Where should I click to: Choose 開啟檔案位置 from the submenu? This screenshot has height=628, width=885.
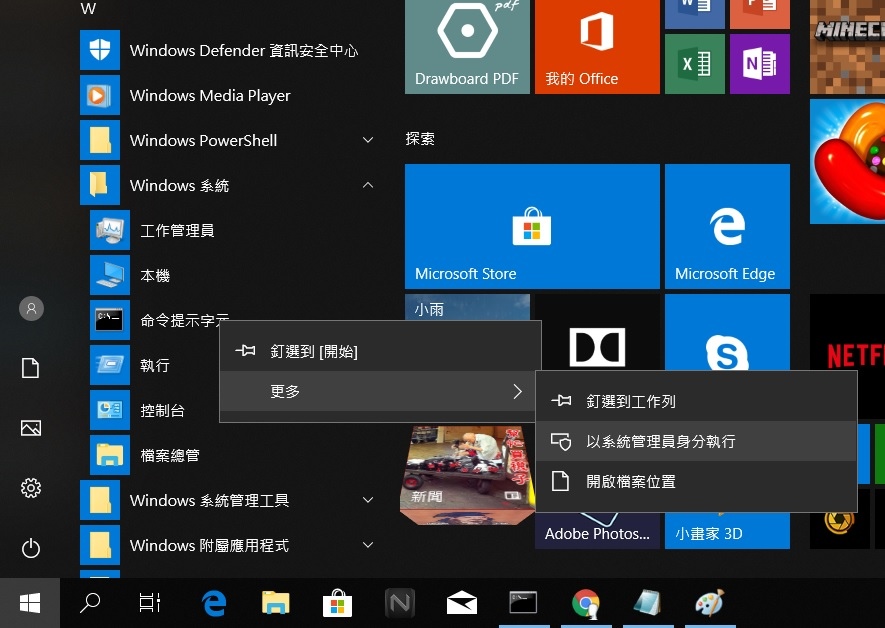click(696, 481)
